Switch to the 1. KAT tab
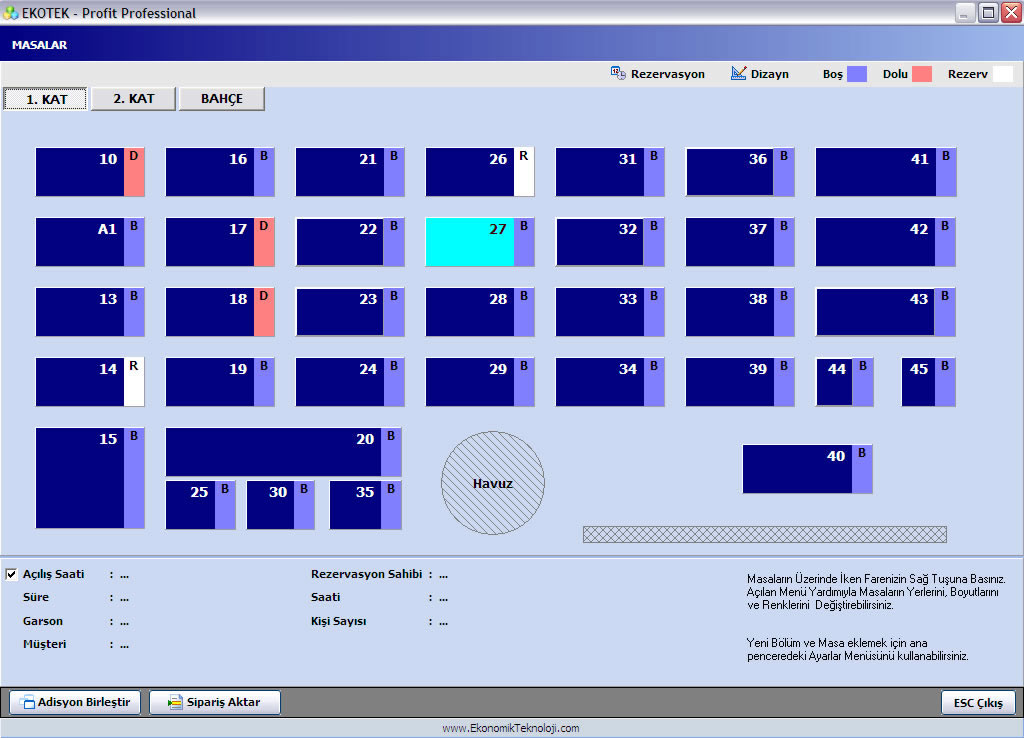The image size is (1024, 738). 46,99
